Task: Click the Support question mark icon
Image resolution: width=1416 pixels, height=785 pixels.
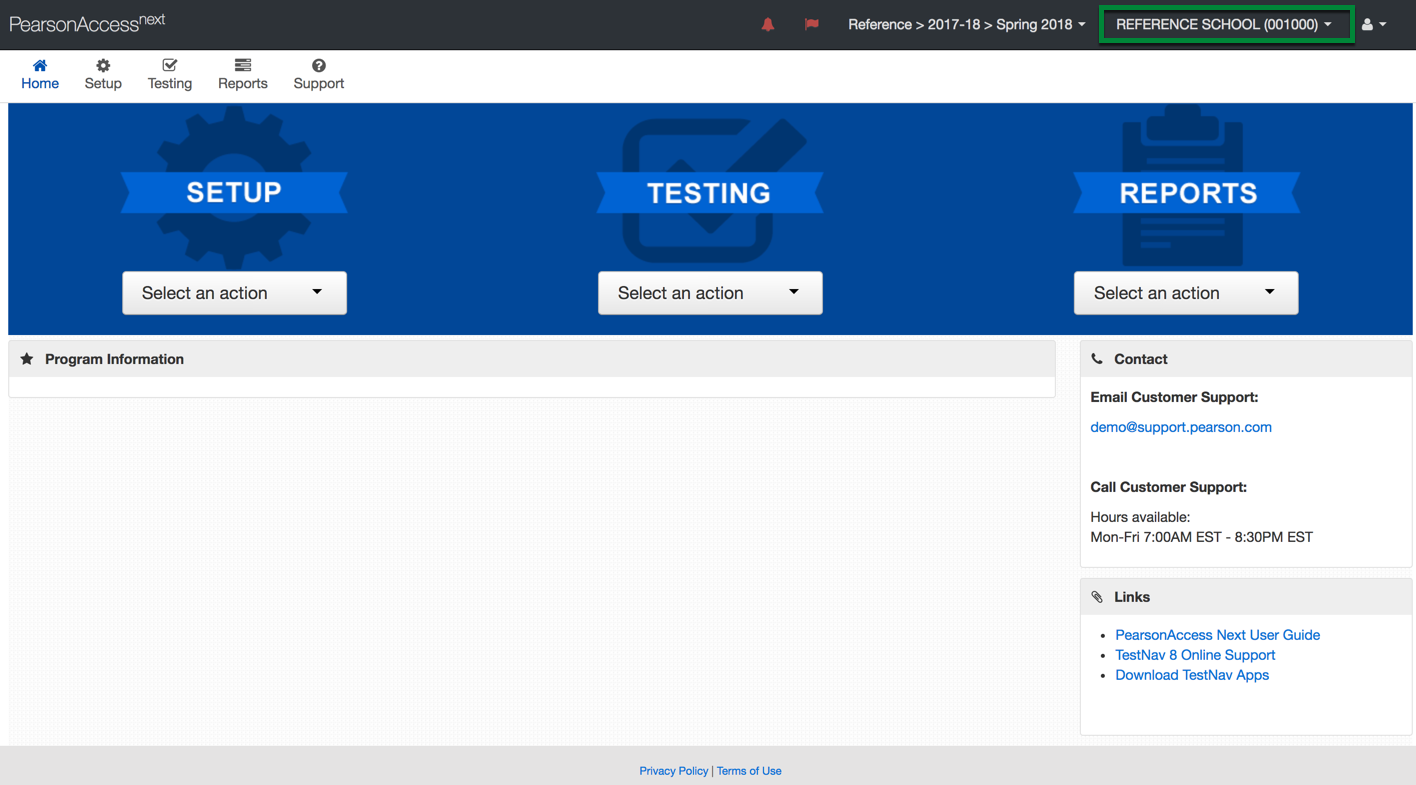Action: pos(319,66)
